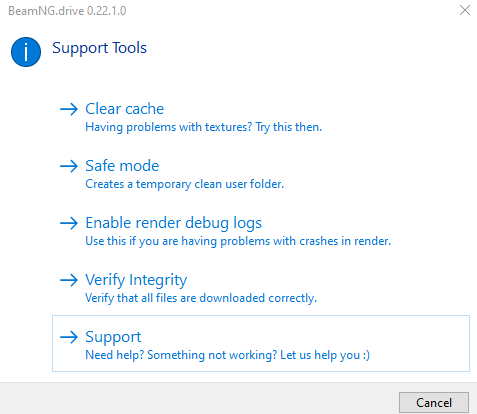This screenshot has width=477, height=414.
Task: Click the Support Tools heading
Action: (x=99, y=48)
